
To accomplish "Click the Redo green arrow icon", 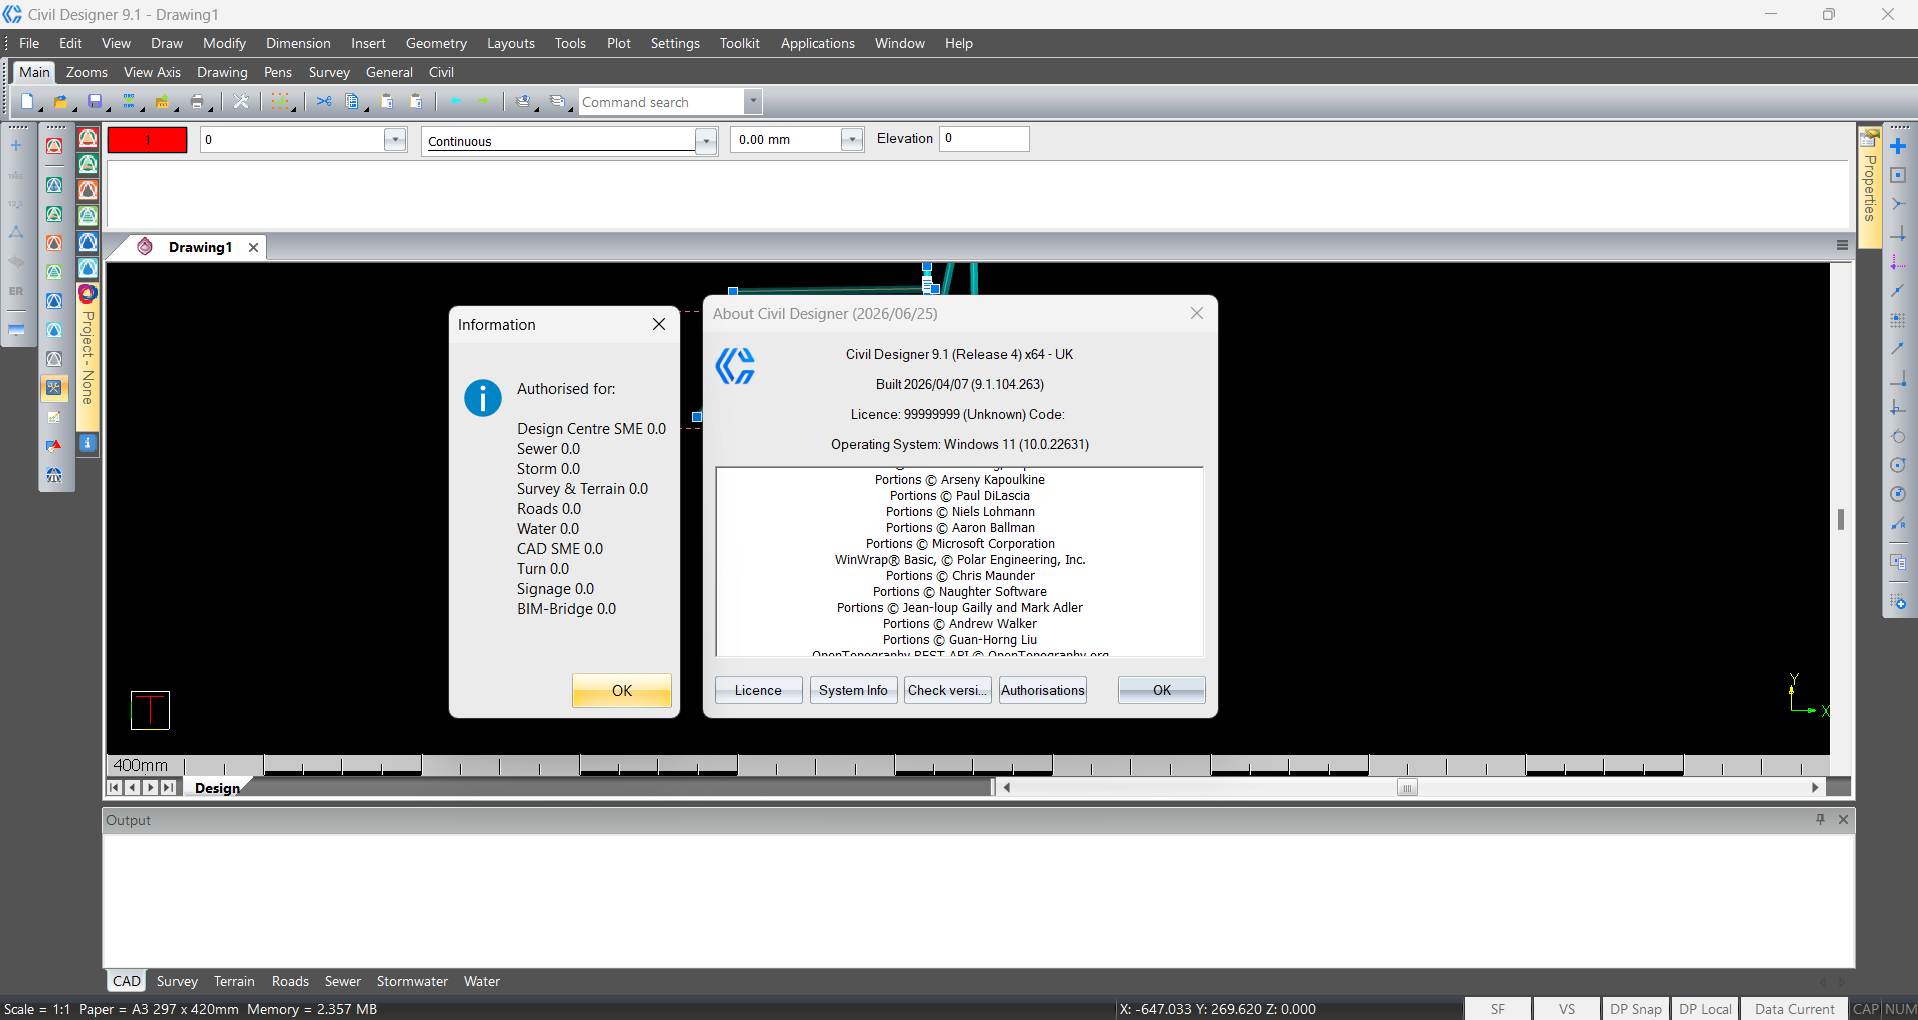I will tap(484, 102).
